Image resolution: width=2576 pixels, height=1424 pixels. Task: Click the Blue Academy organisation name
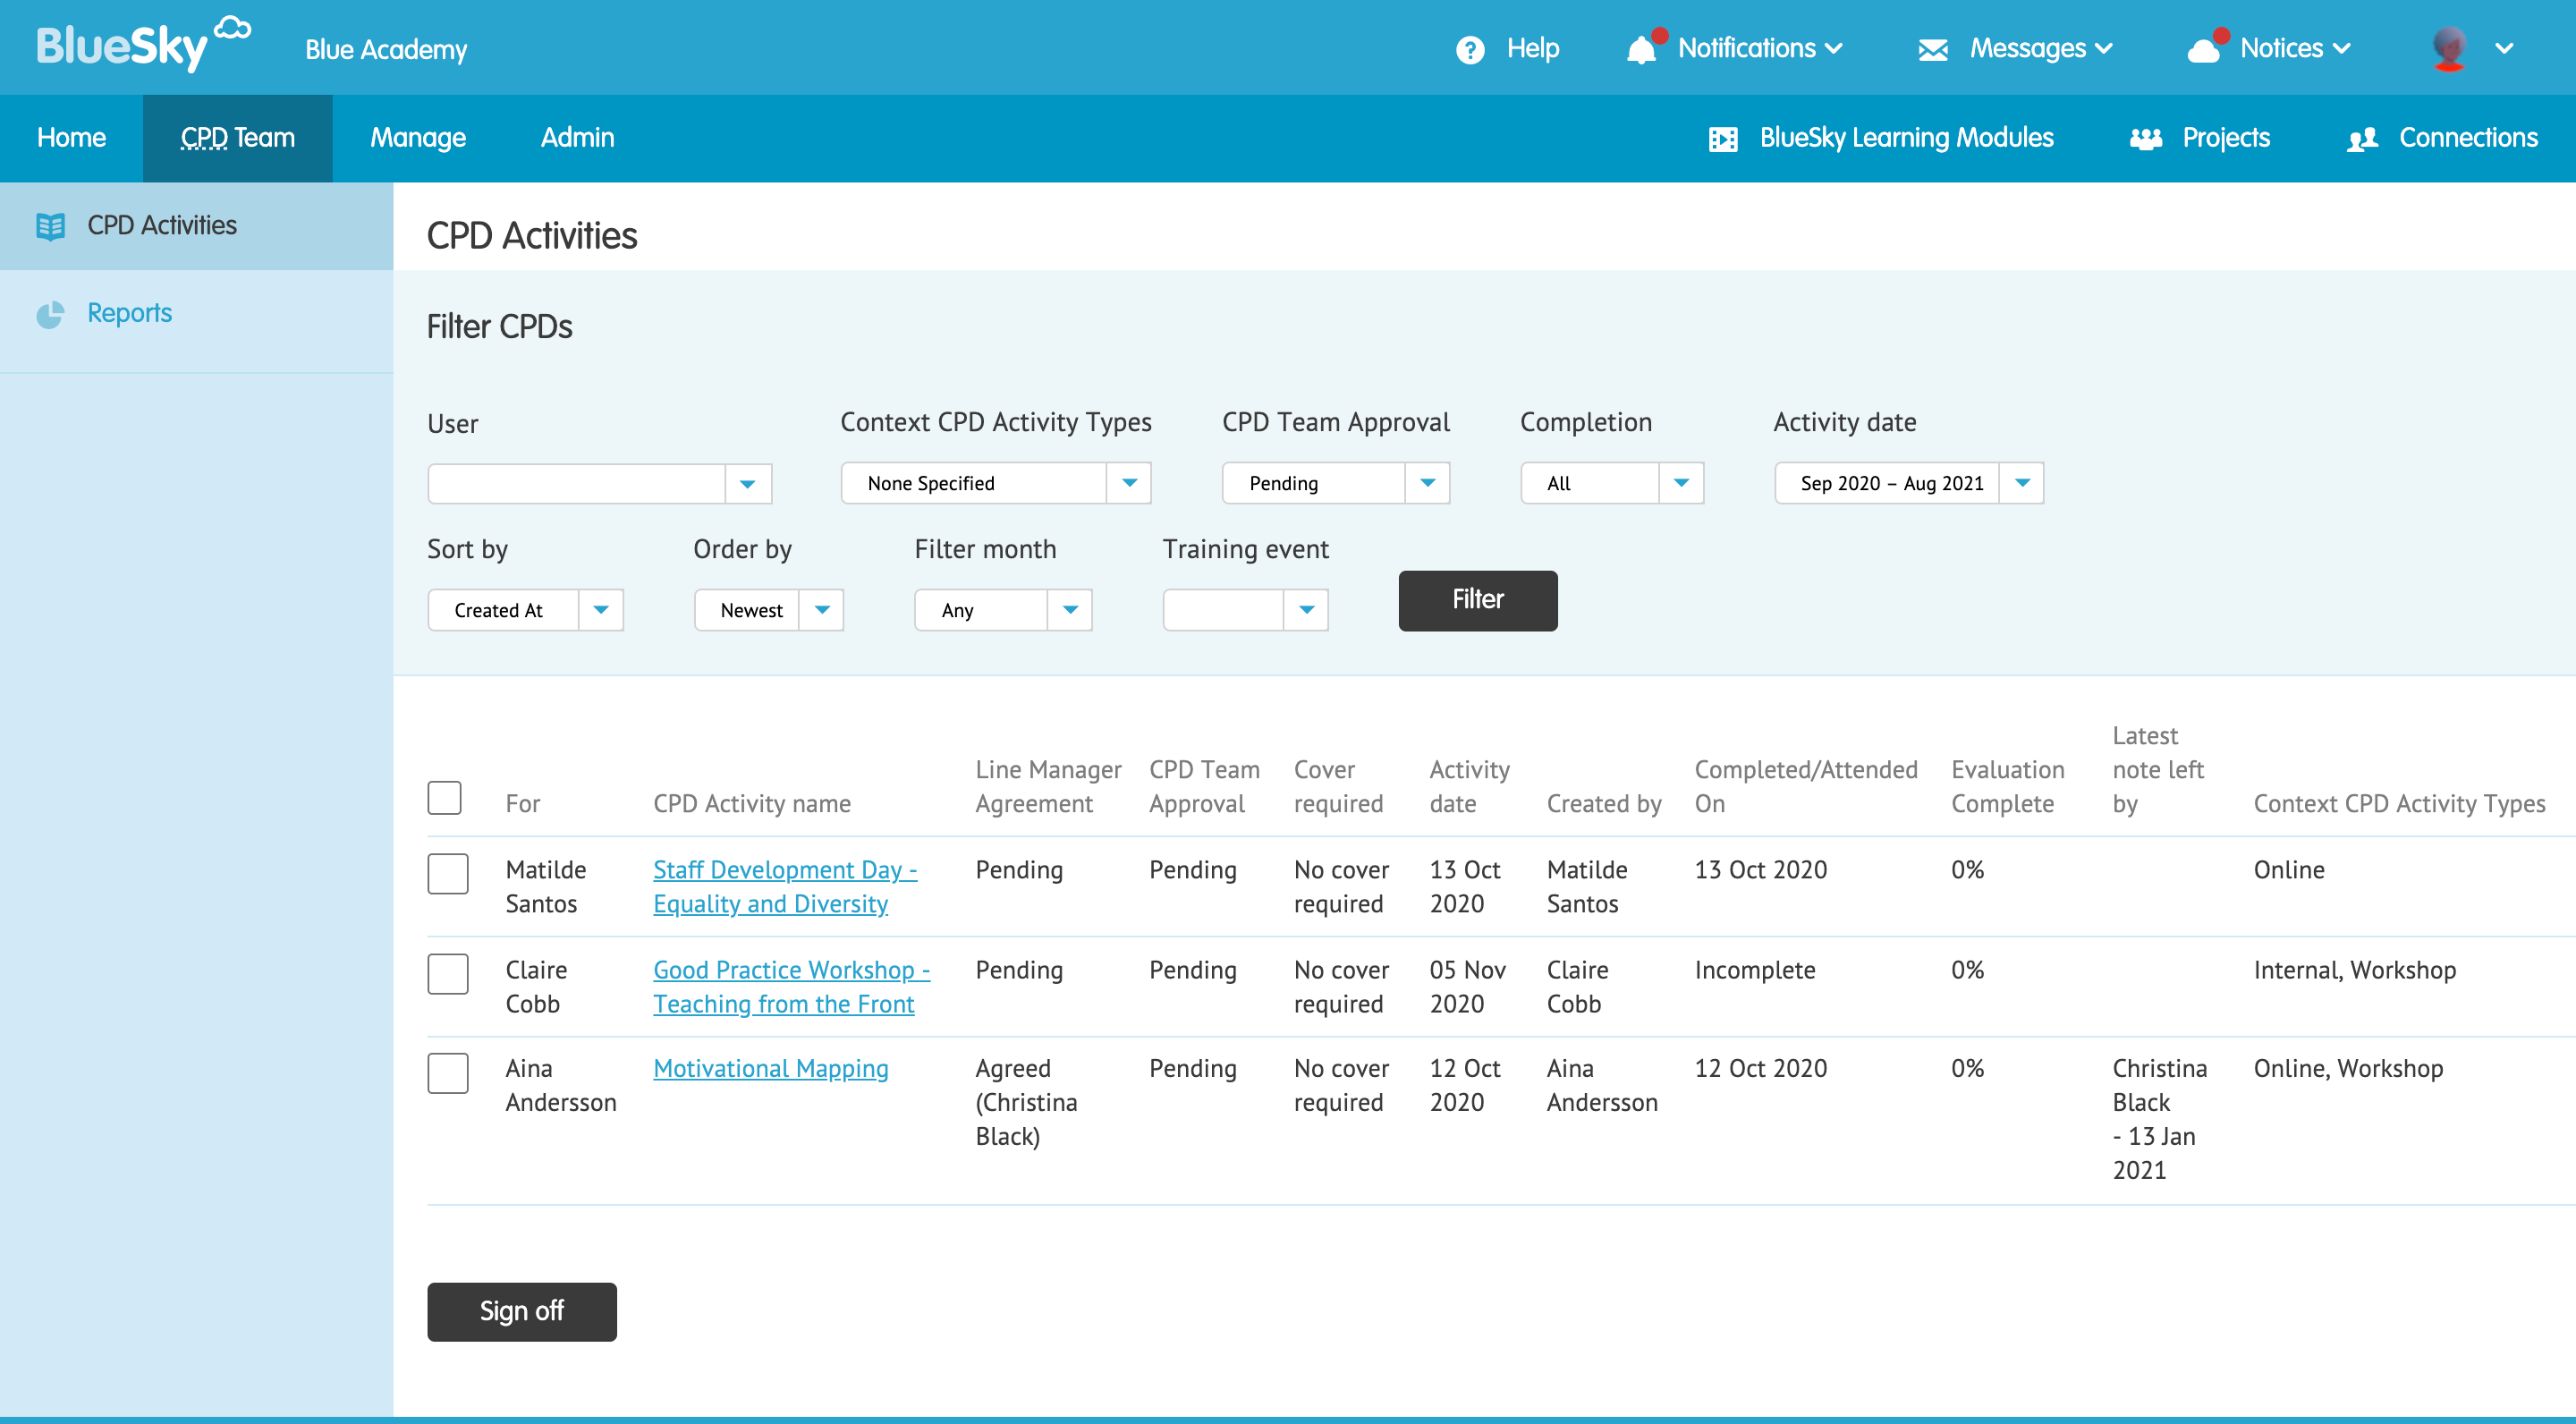click(x=386, y=50)
